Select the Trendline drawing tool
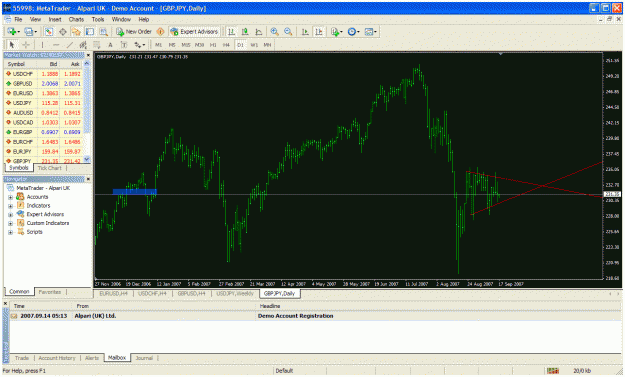The width and height of the screenshot is (625, 377). [70, 45]
